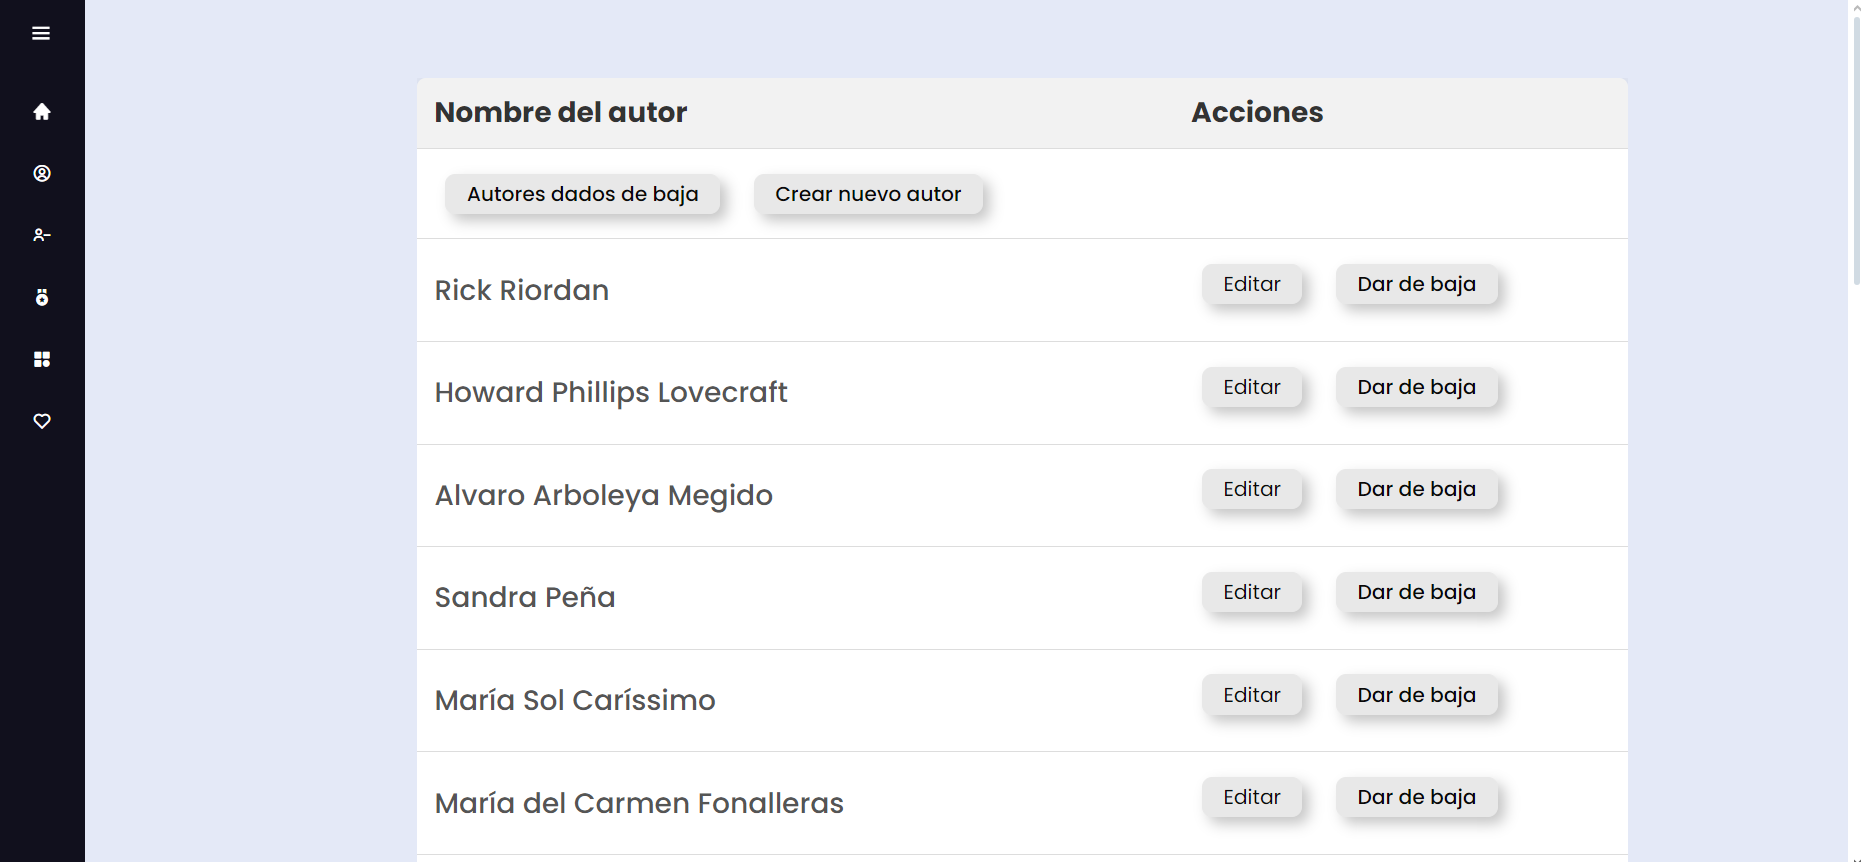
Task: Click 'Dar de baja' for María del Carmen Fonalleras
Action: tap(1416, 798)
